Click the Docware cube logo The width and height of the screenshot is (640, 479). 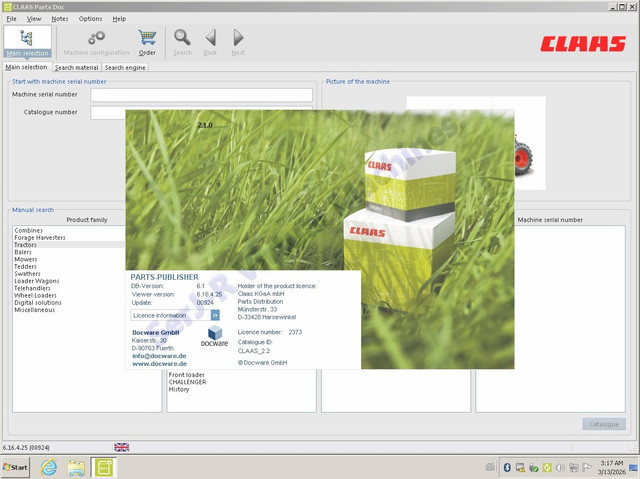215,333
